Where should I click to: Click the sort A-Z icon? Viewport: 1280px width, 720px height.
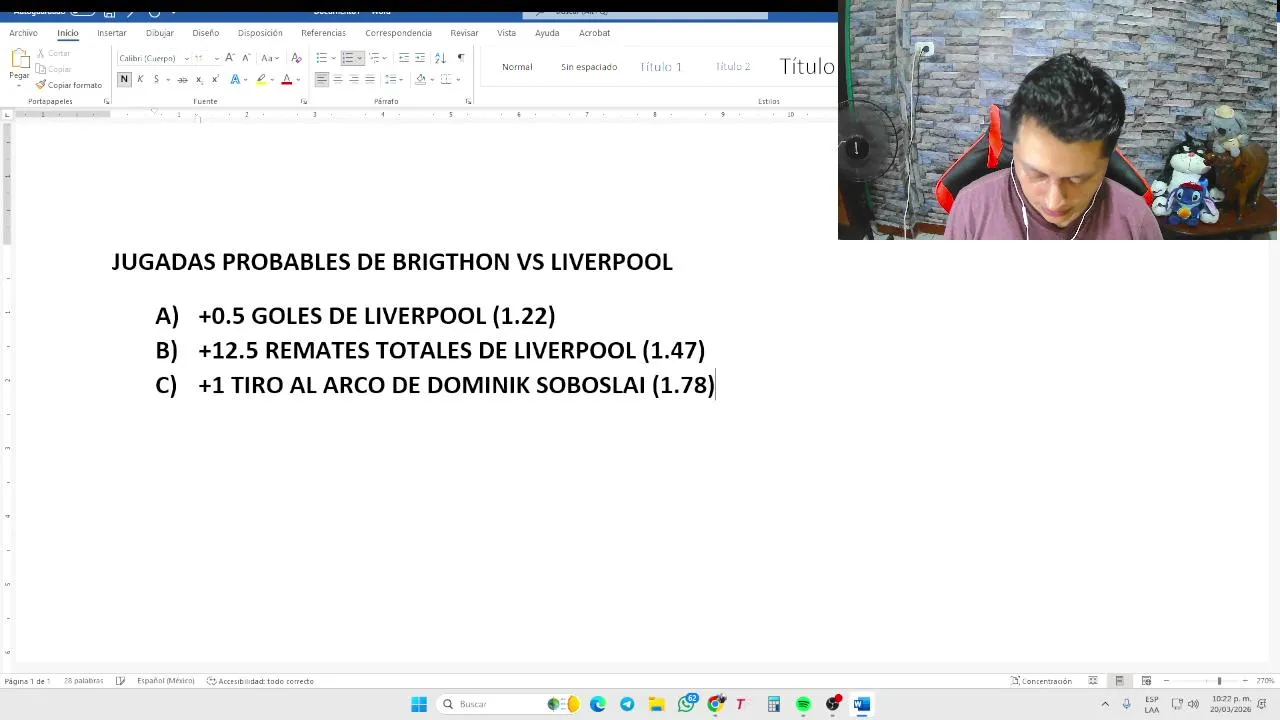[x=440, y=58]
